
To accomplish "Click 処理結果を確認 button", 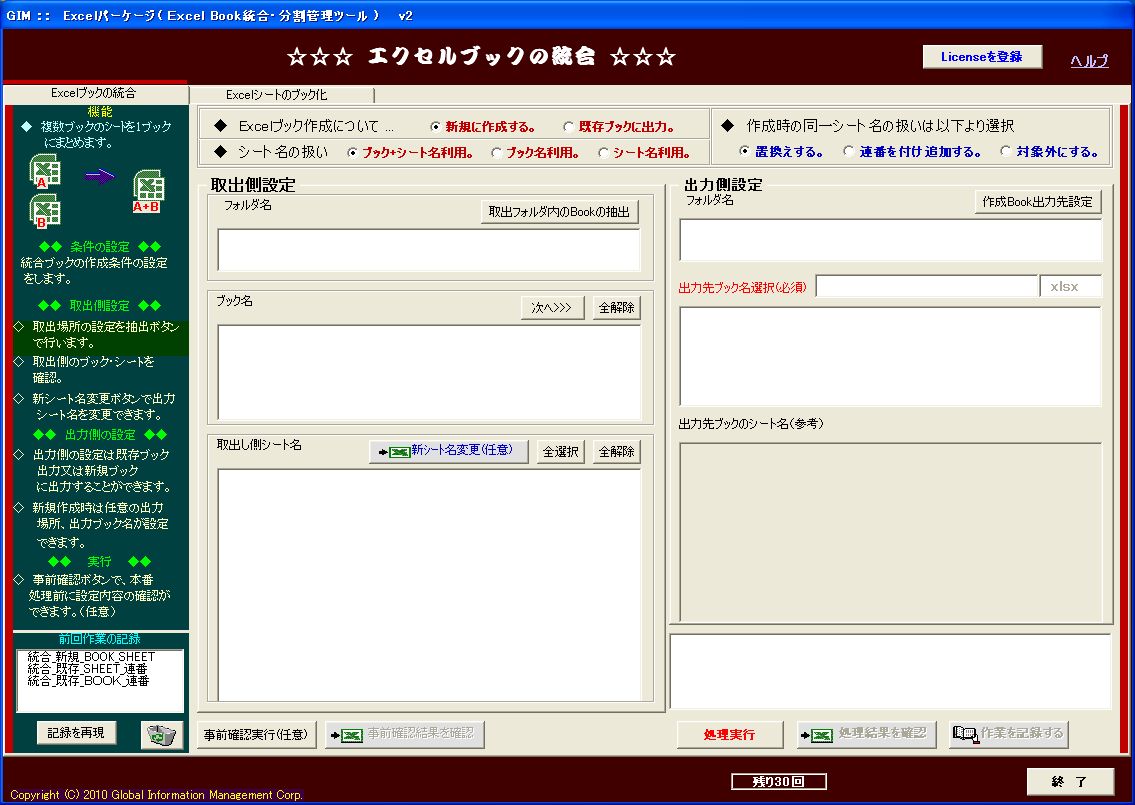I will coord(866,734).
